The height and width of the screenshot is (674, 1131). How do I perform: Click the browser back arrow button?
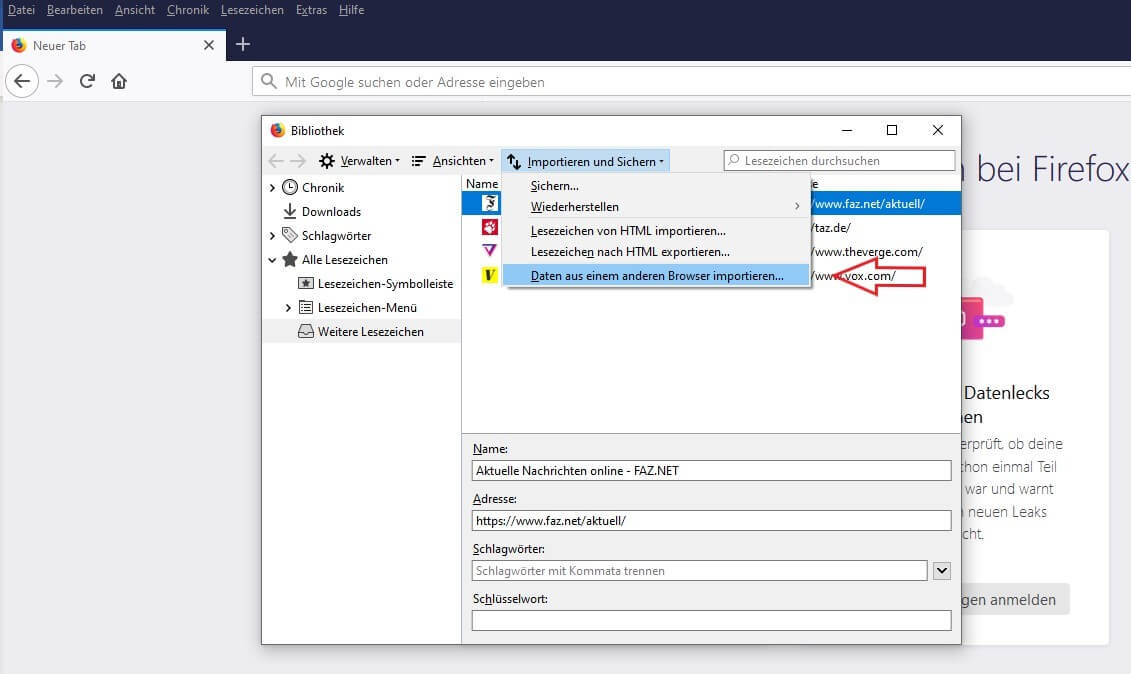[22, 81]
